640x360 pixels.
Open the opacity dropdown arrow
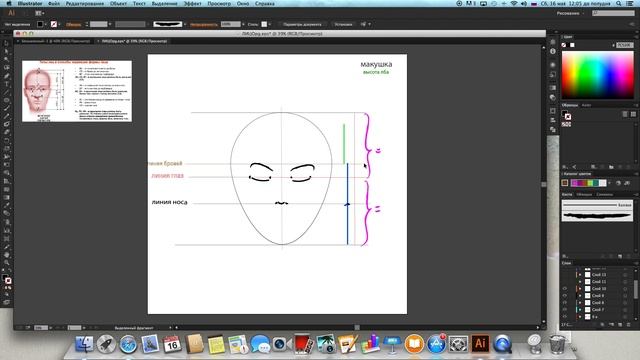tap(243, 24)
